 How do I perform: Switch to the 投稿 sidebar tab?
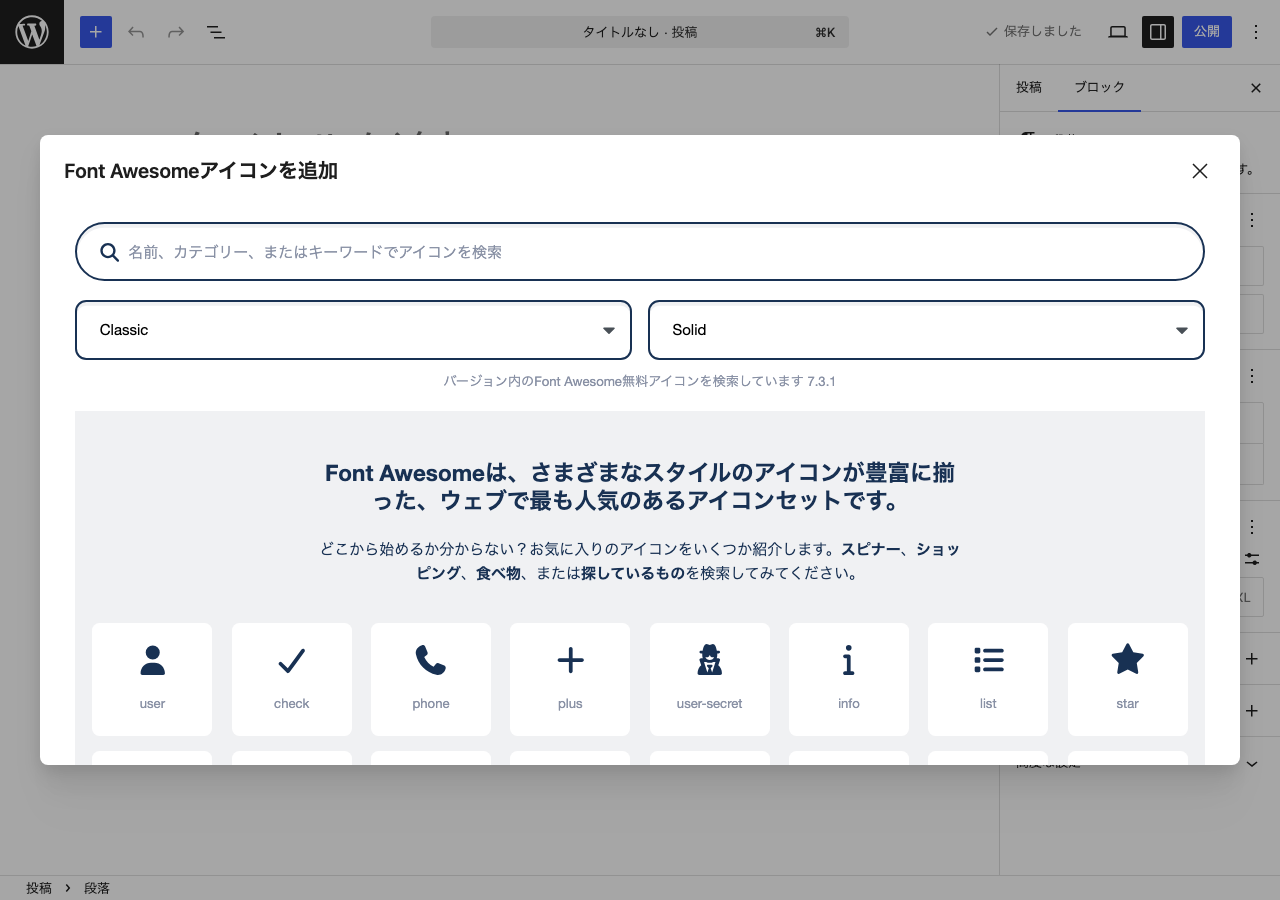[x=1029, y=88]
